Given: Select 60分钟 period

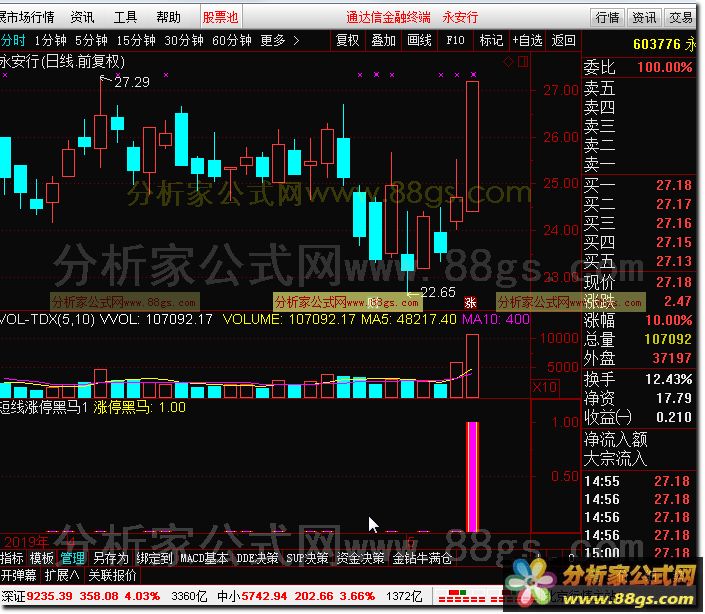Looking at the screenshot, I should point(232,40).
